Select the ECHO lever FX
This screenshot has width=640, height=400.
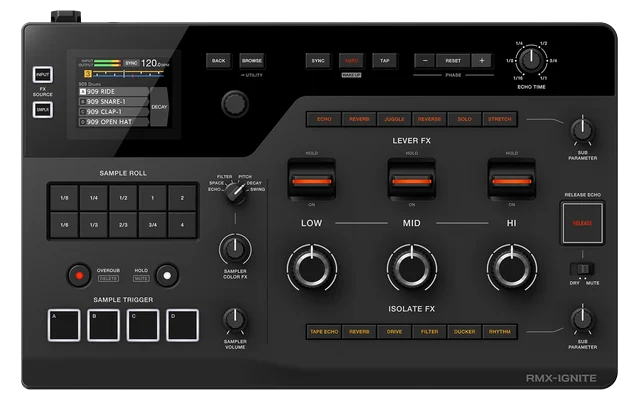324,119
